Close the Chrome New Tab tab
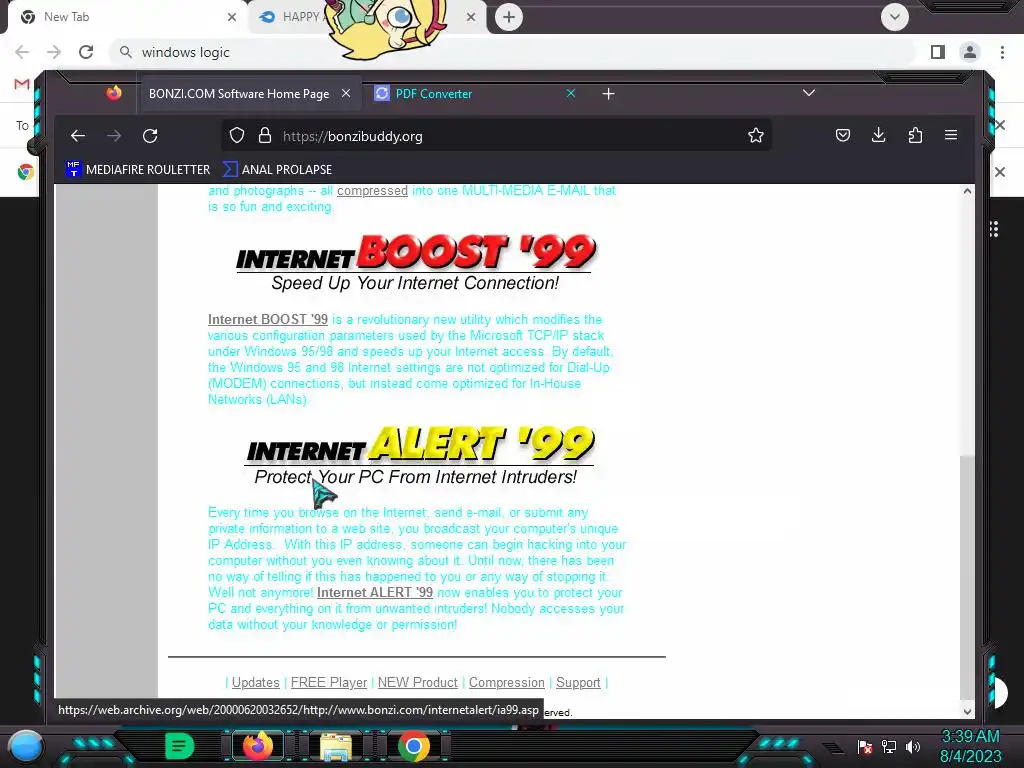1024x768 pixels. pyautogui.click(x=232, y=17)
